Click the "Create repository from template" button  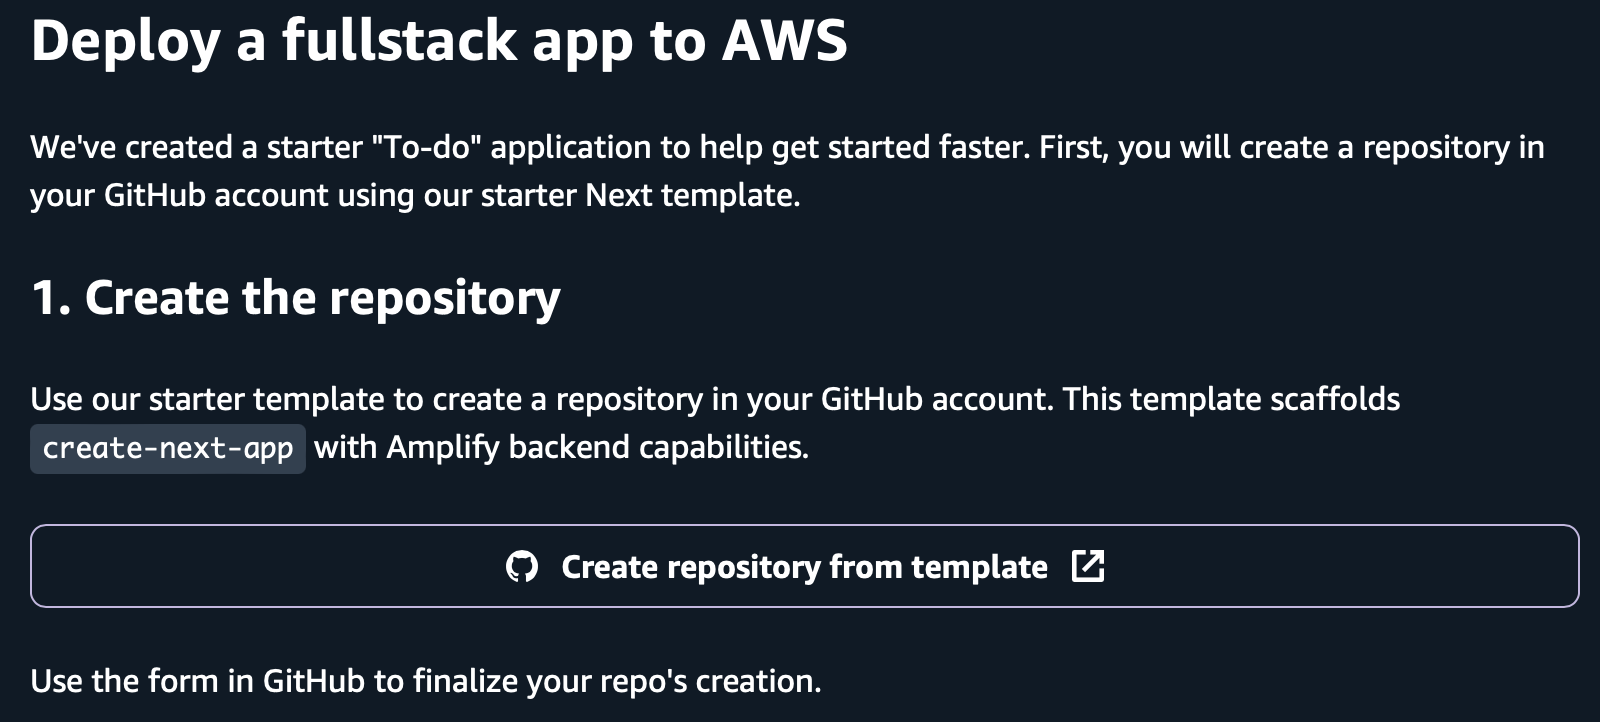click(x=800, y=566)
